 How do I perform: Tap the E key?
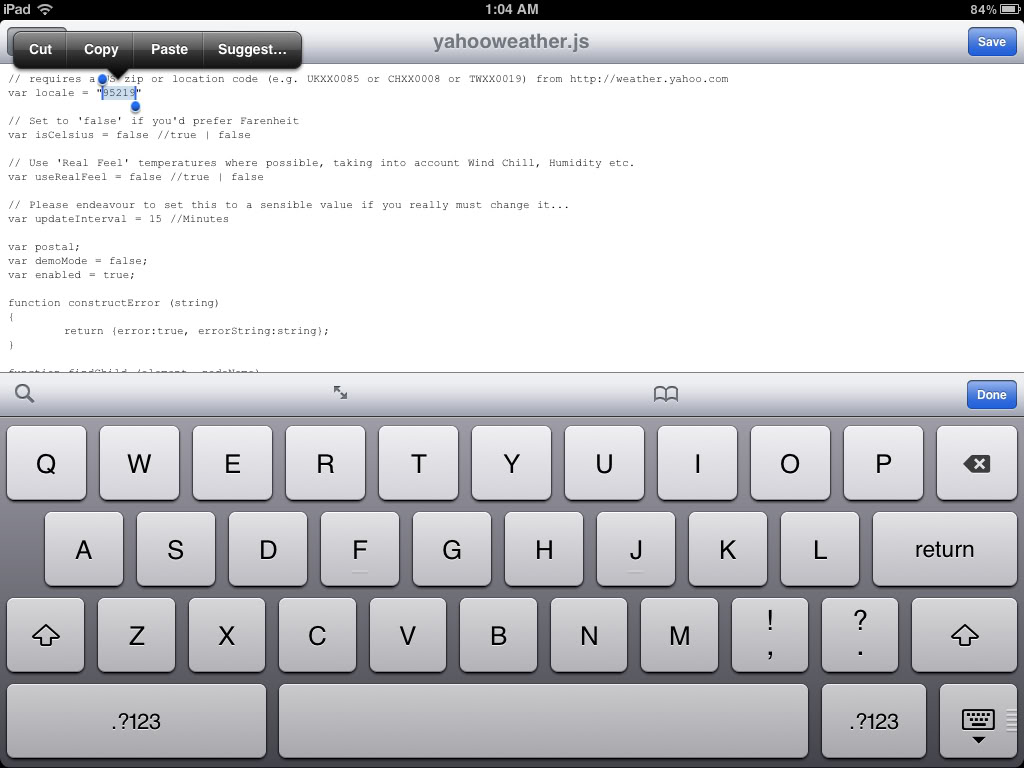(x=232, y=463)
